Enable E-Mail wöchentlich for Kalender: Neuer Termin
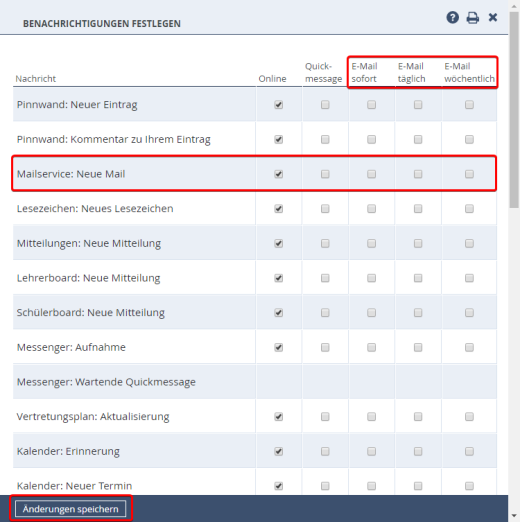 [x=469, y=486]
